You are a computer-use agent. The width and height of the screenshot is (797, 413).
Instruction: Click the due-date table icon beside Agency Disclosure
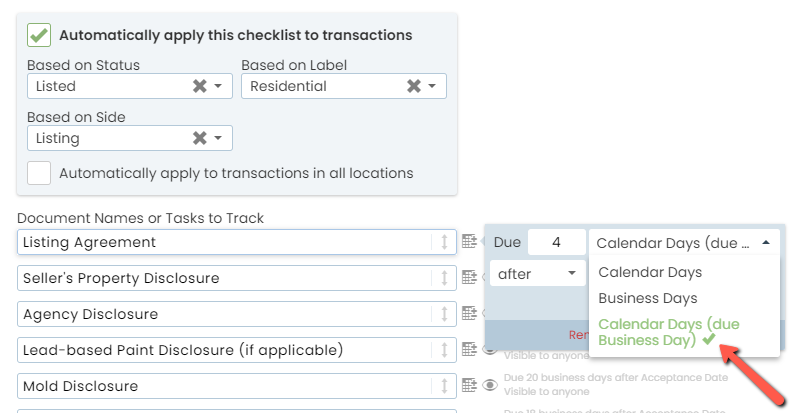(x=470, y=313)
